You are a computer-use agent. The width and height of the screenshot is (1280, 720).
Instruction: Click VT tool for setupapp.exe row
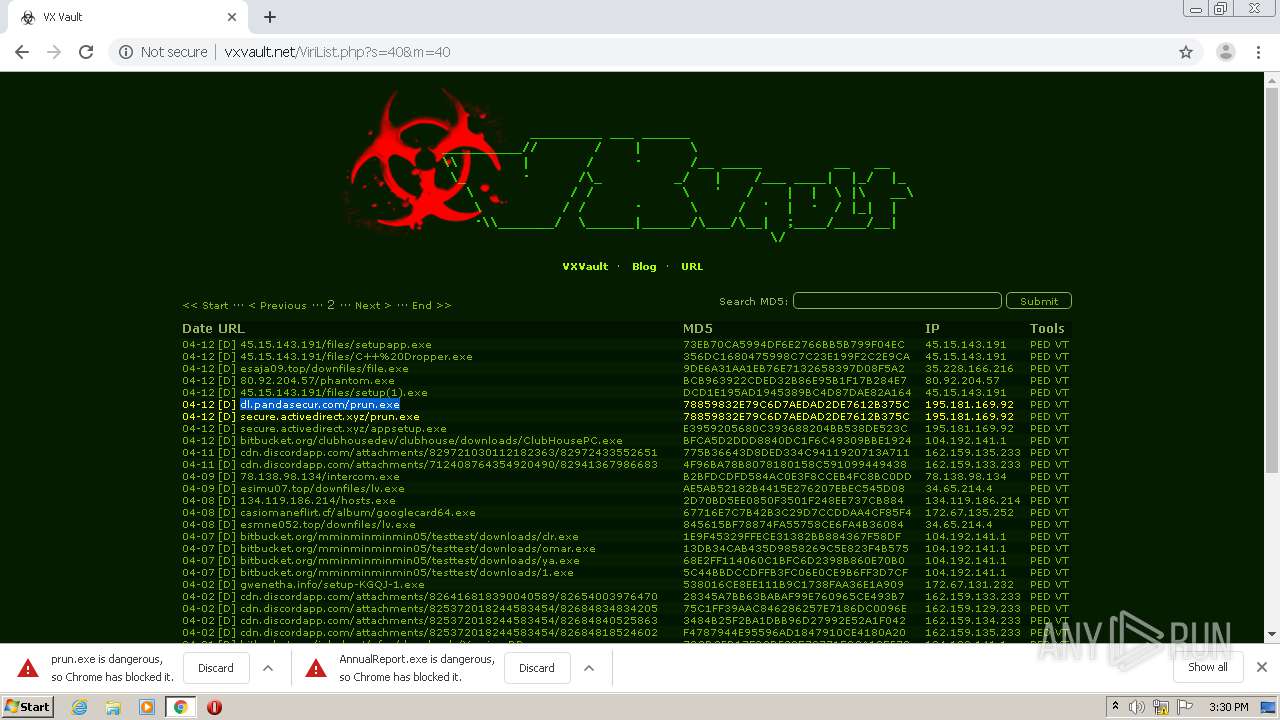pyautogui.click(x=1062, y=345)
